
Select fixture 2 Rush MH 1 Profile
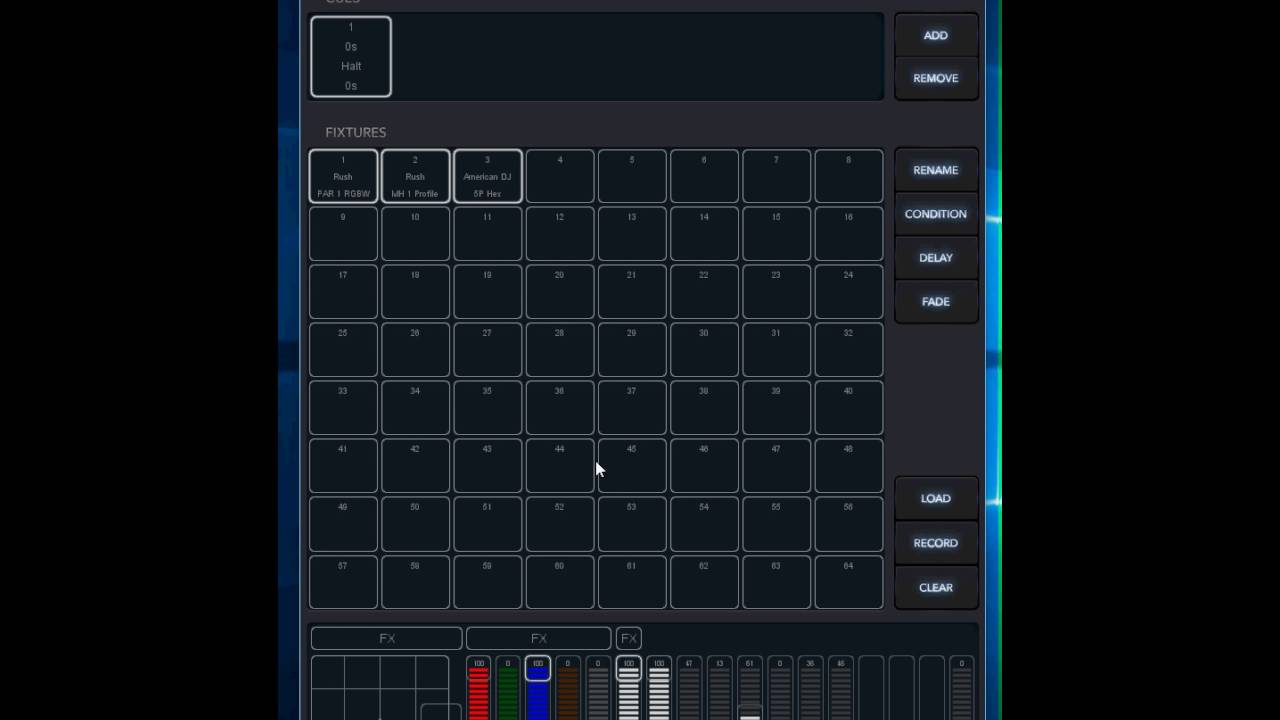(415, 176)
